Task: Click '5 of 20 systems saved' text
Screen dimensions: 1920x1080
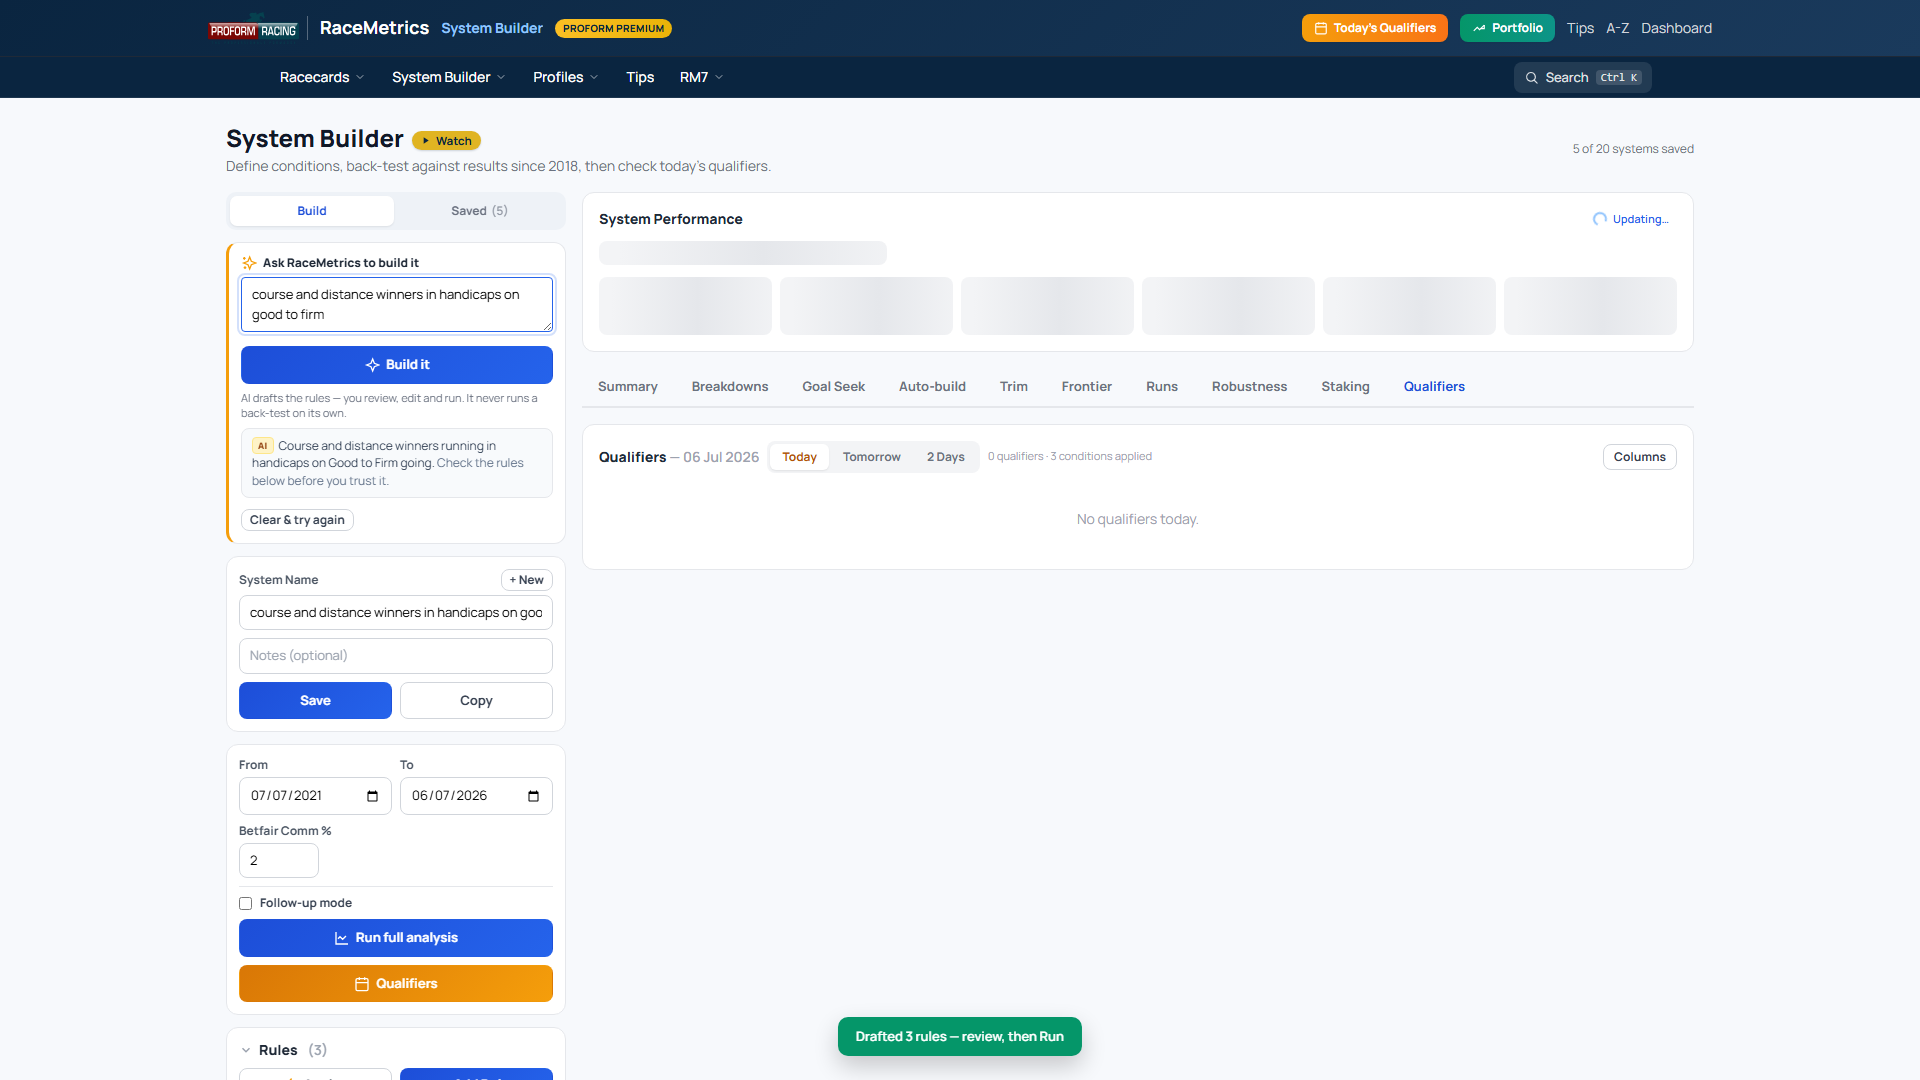Action: click(x=1633, y=149)
